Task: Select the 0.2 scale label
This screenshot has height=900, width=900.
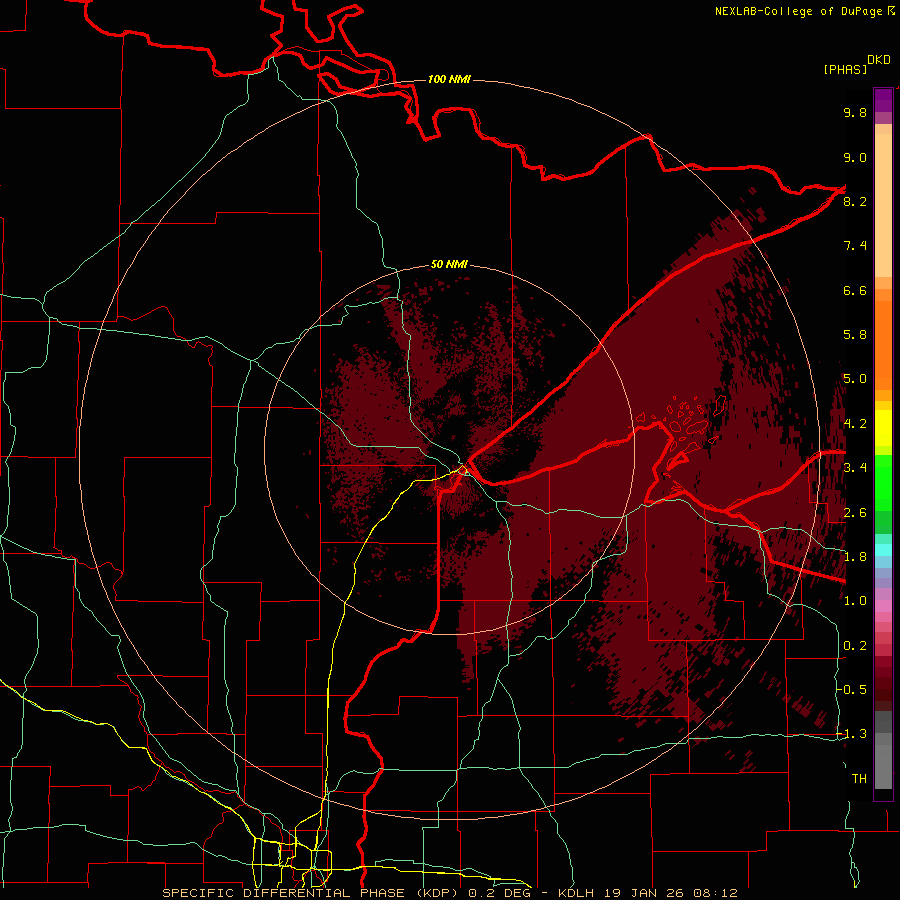Action: 855,646
